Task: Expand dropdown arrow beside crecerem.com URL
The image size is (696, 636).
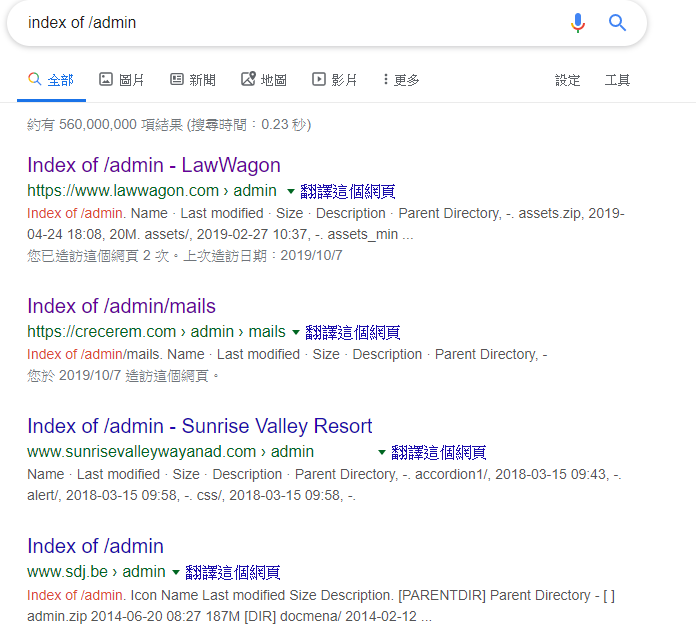Action: click(296, 332)
